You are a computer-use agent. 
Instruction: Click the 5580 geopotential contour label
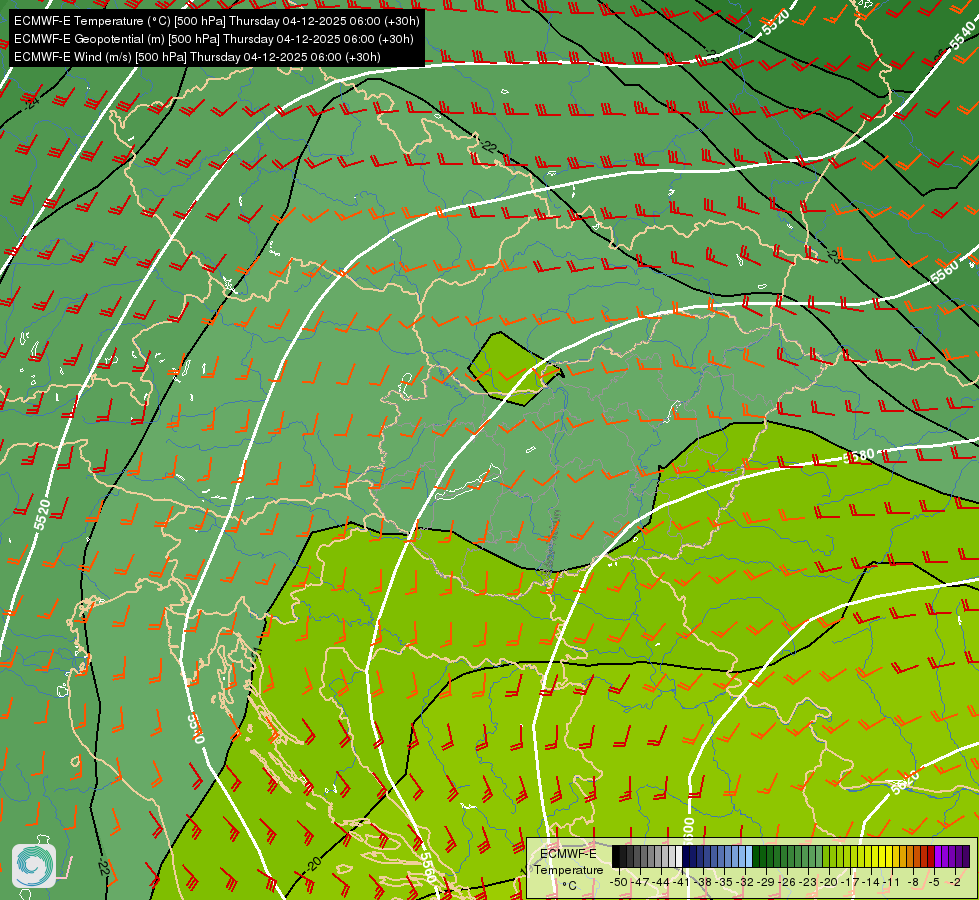(x=858, y=457)
